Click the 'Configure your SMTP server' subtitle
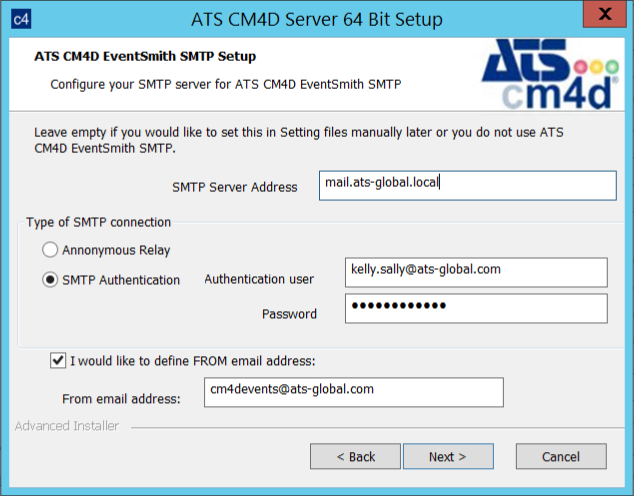Image resolution: width=634 pixels, height=496 pixels. (226, 84)
